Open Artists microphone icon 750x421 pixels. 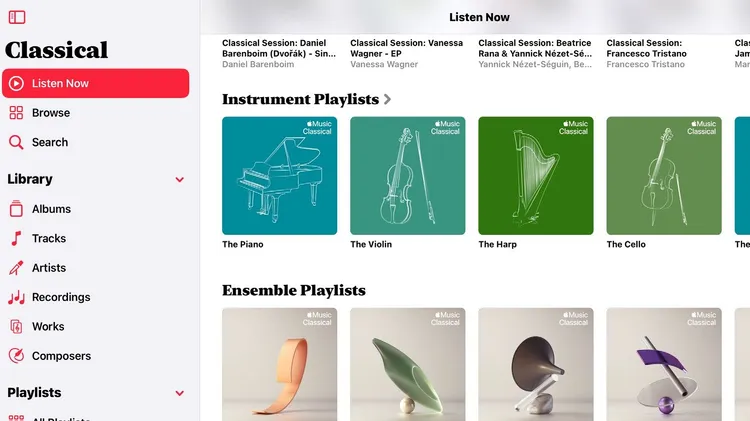click(16, 268)
